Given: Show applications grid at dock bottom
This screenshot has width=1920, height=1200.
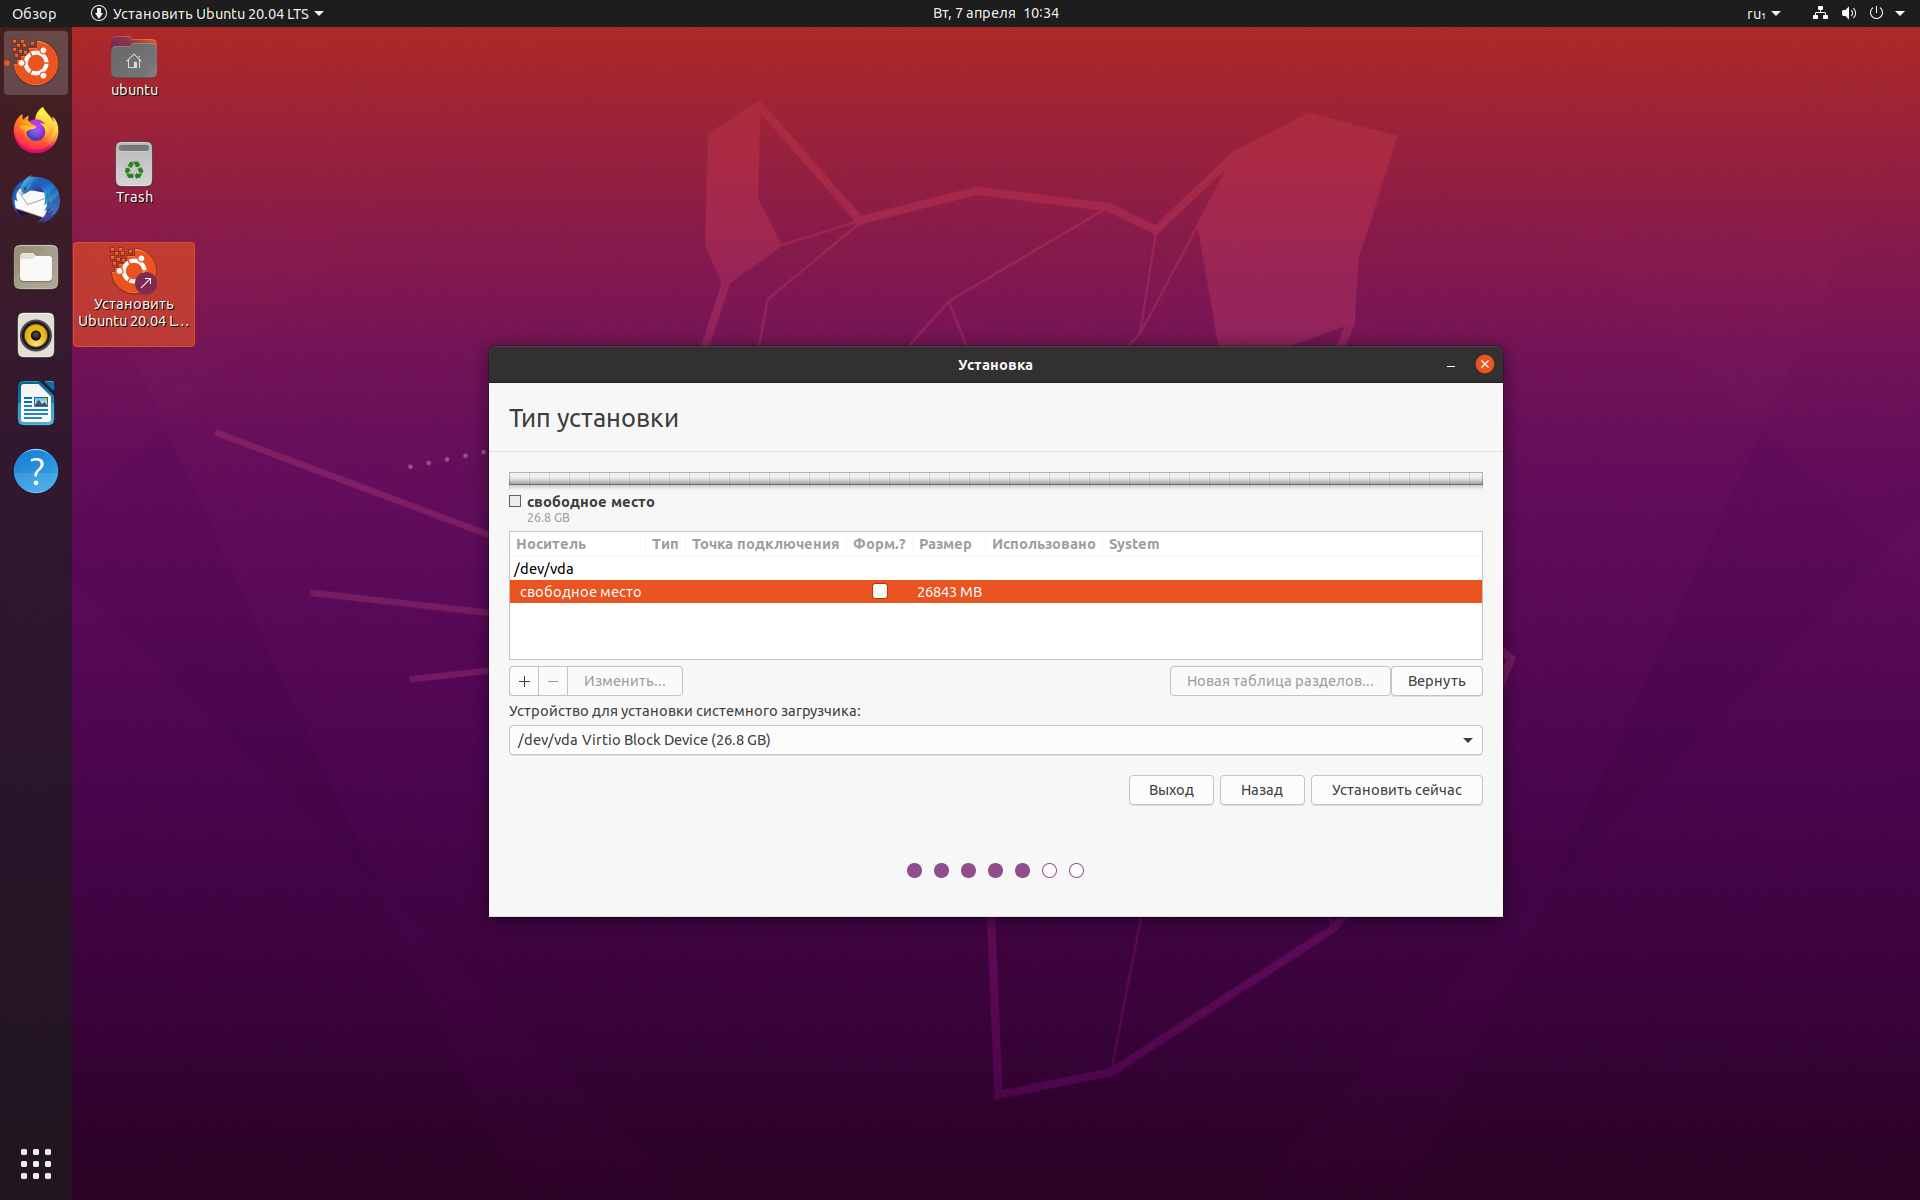Looking at the screenshot, I should [36, 1163].
